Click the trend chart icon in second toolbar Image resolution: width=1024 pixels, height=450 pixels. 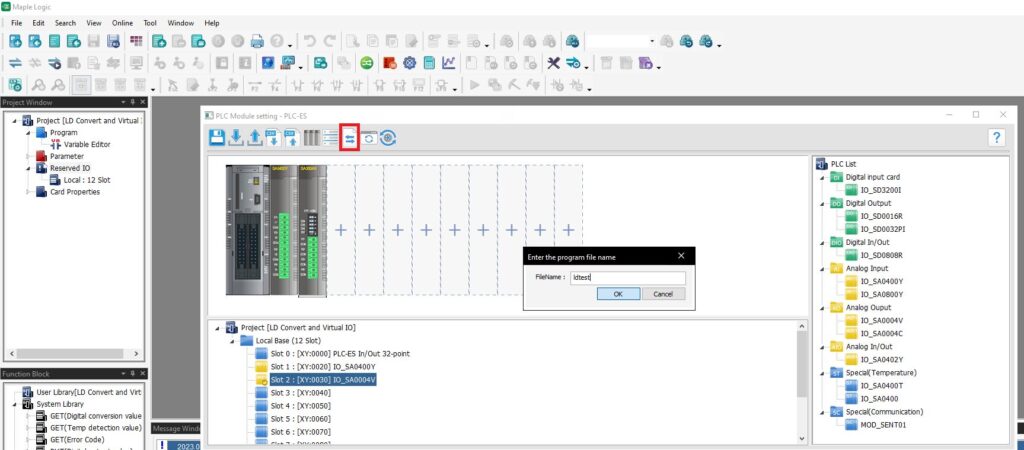[448, 63]
